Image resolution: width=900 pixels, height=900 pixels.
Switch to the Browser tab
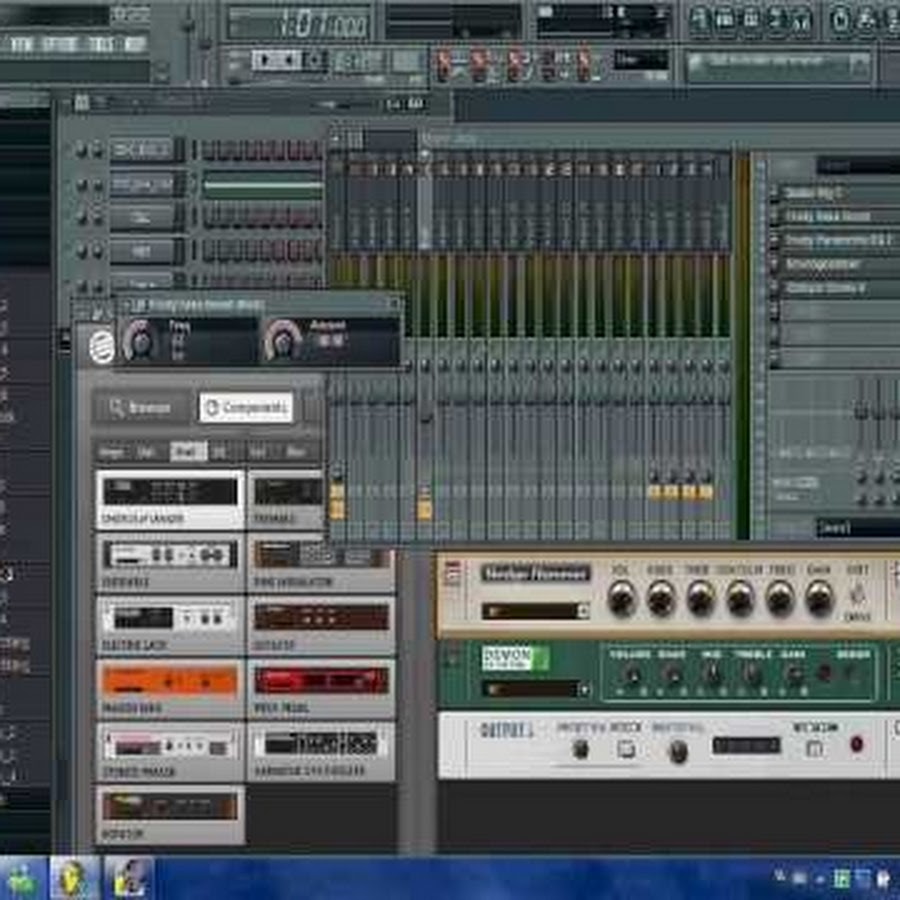click(140, 408)
